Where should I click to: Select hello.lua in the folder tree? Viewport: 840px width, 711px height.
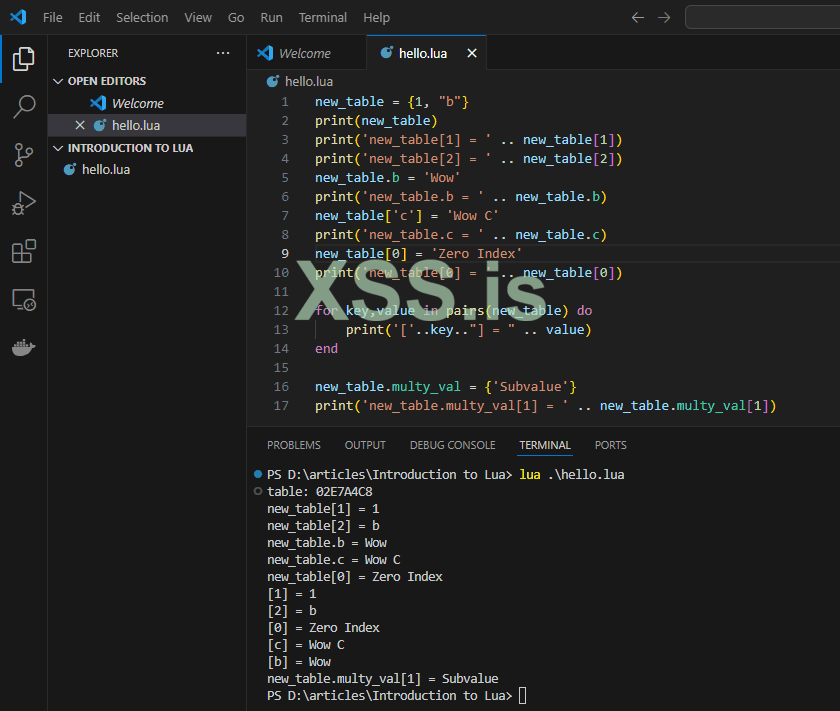105,169
